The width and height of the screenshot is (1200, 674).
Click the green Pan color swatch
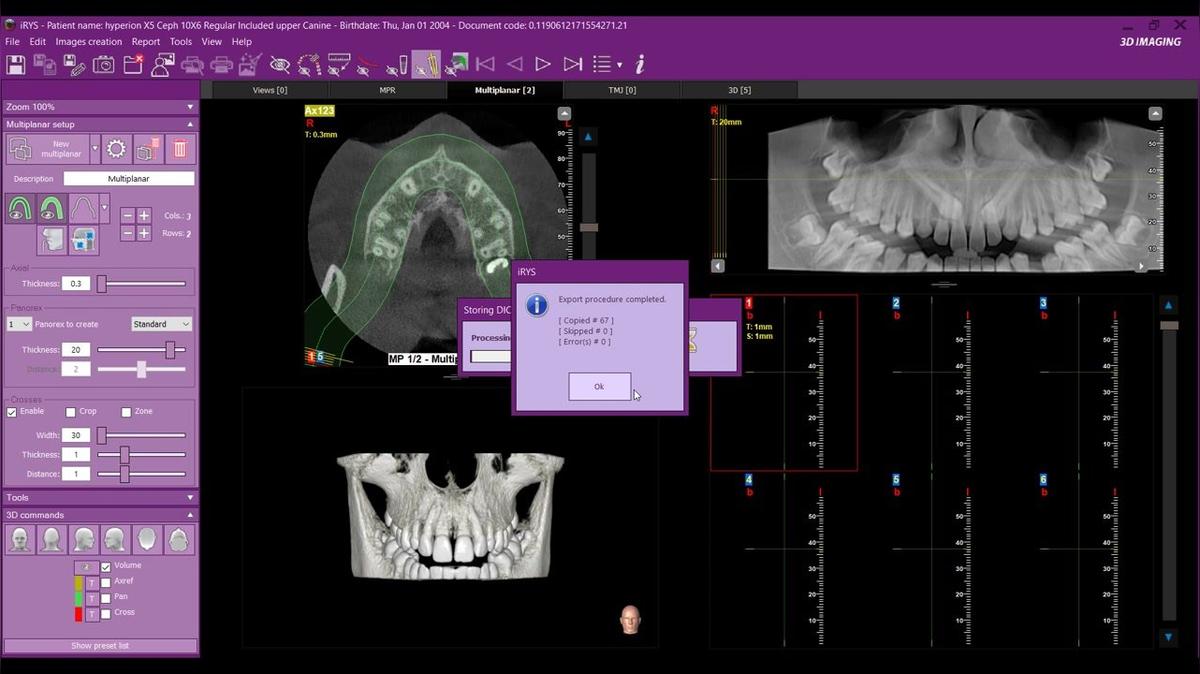(x=79, y=598)
